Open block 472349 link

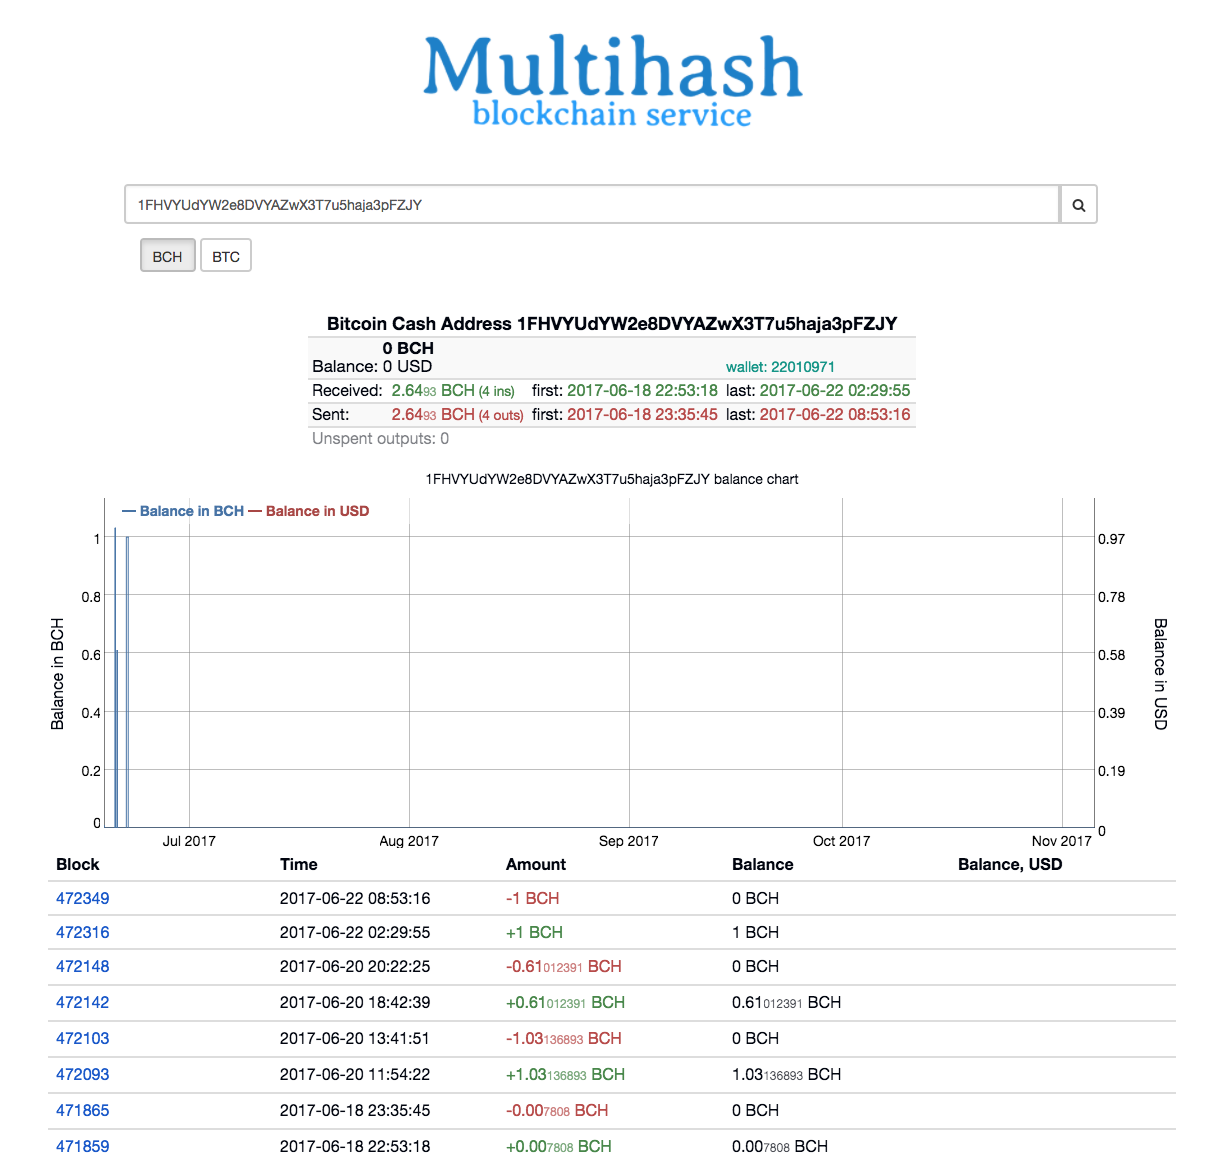(x=83, y=898)
